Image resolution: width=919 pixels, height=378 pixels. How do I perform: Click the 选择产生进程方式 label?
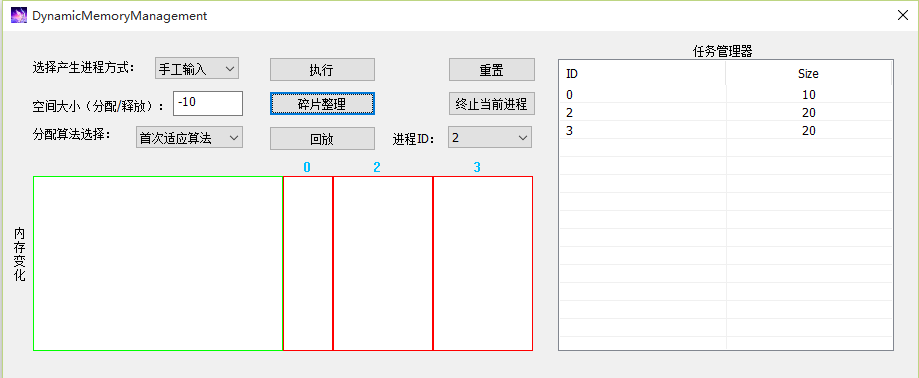83,67
